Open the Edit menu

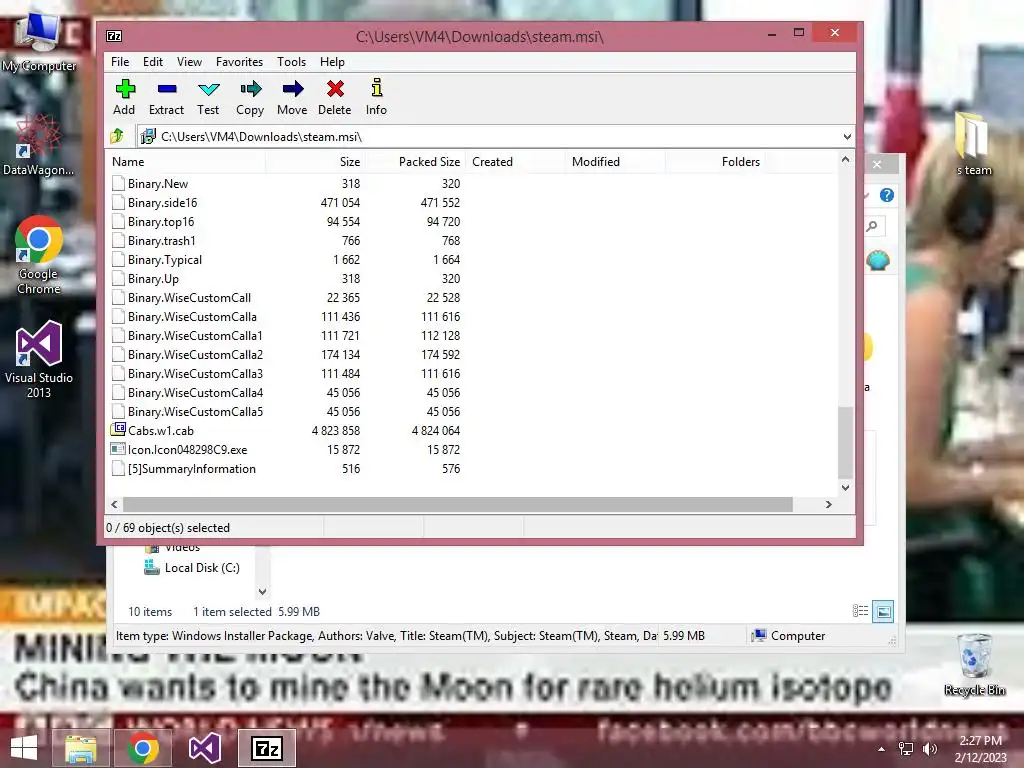[153, 61]
